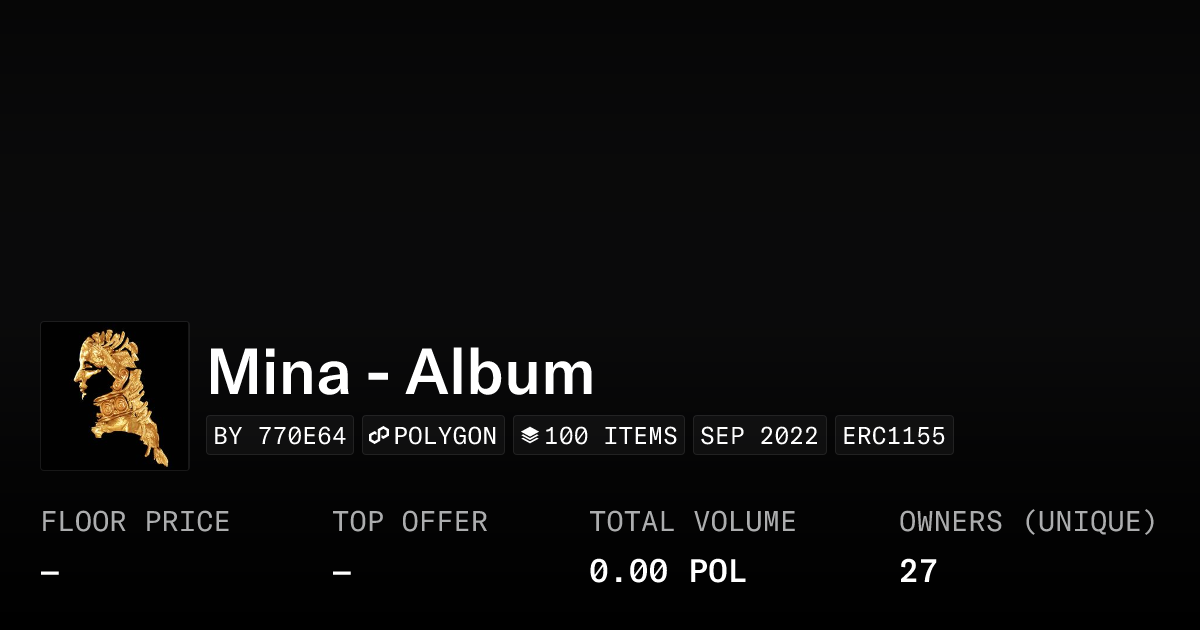Image resolution: width=1200 pixels, height=630 pixels.
Task: Click the dash value under Floor Price
Action: (x=50, y=573)
